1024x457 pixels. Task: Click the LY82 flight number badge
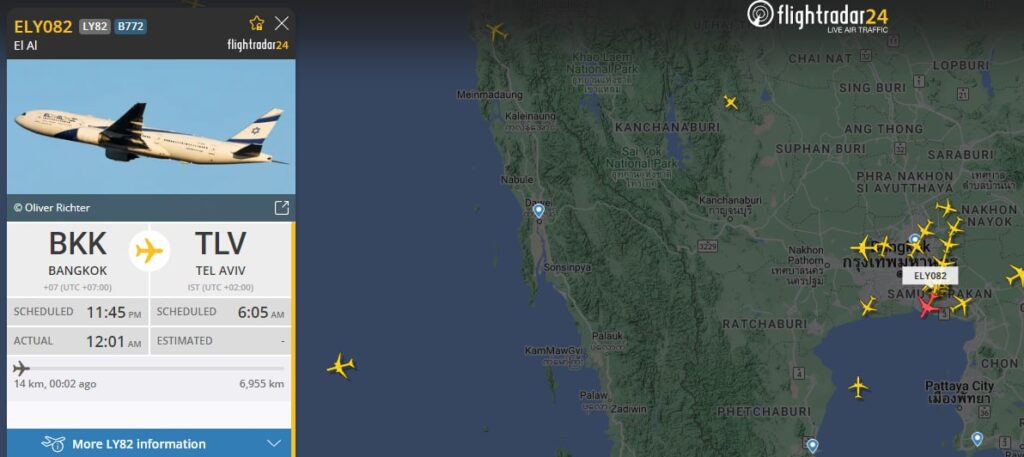[95, 27]
